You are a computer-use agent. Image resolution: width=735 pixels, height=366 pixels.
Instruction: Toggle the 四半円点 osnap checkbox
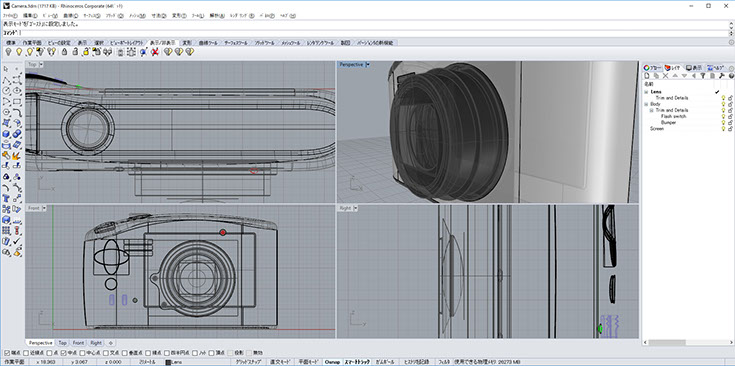(167, 352)
